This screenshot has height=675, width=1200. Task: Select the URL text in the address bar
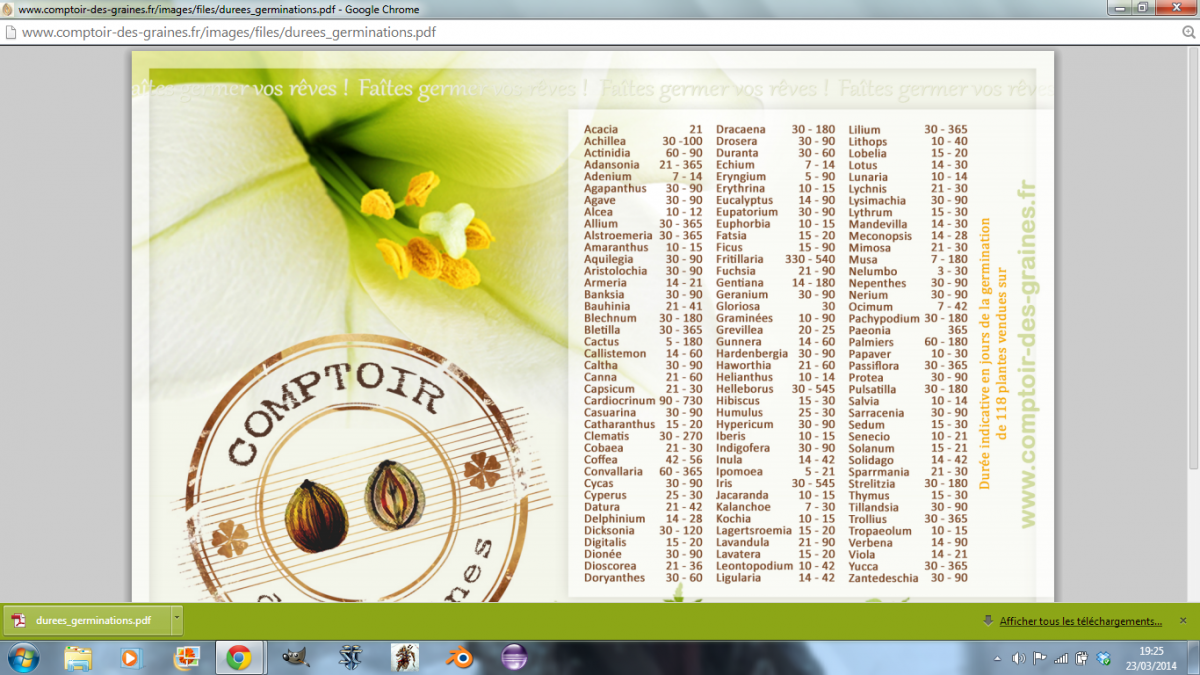pos(229,31)
